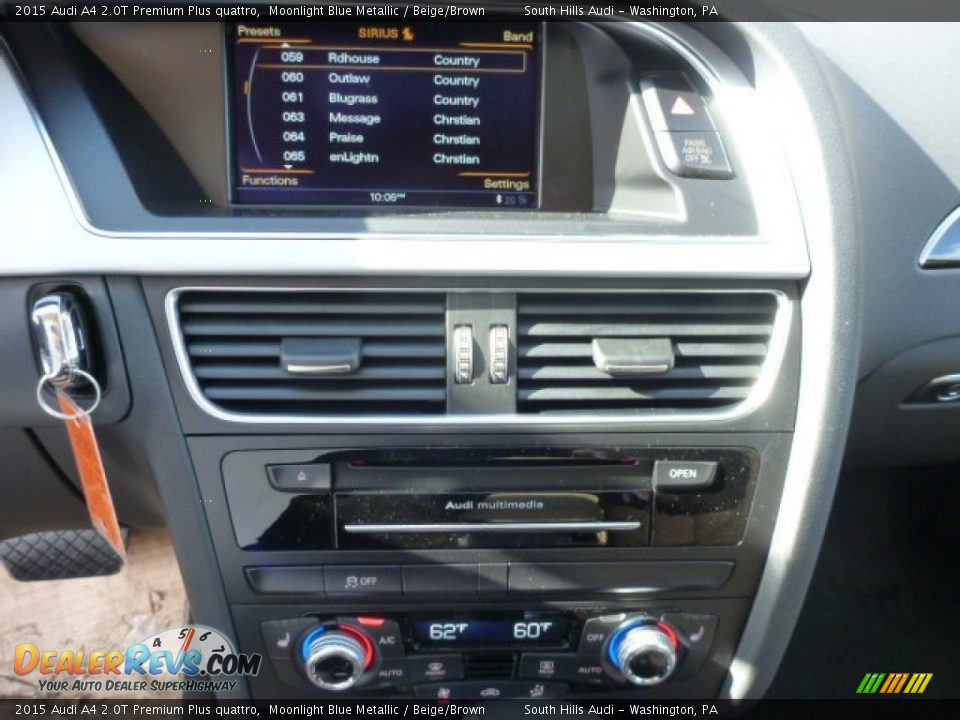960x720 pixels.
Task: Toggle driver side AUTO climate mode
Action: point(390,671)
